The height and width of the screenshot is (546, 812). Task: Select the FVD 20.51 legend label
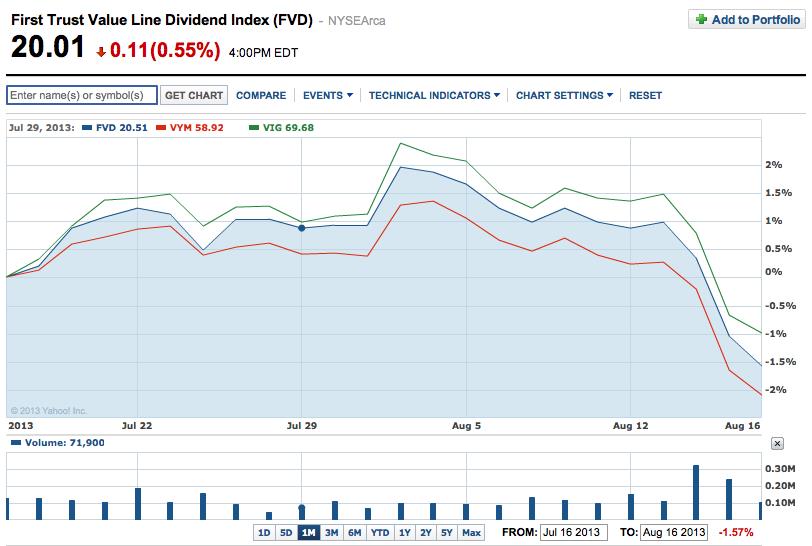coord(122,127)
